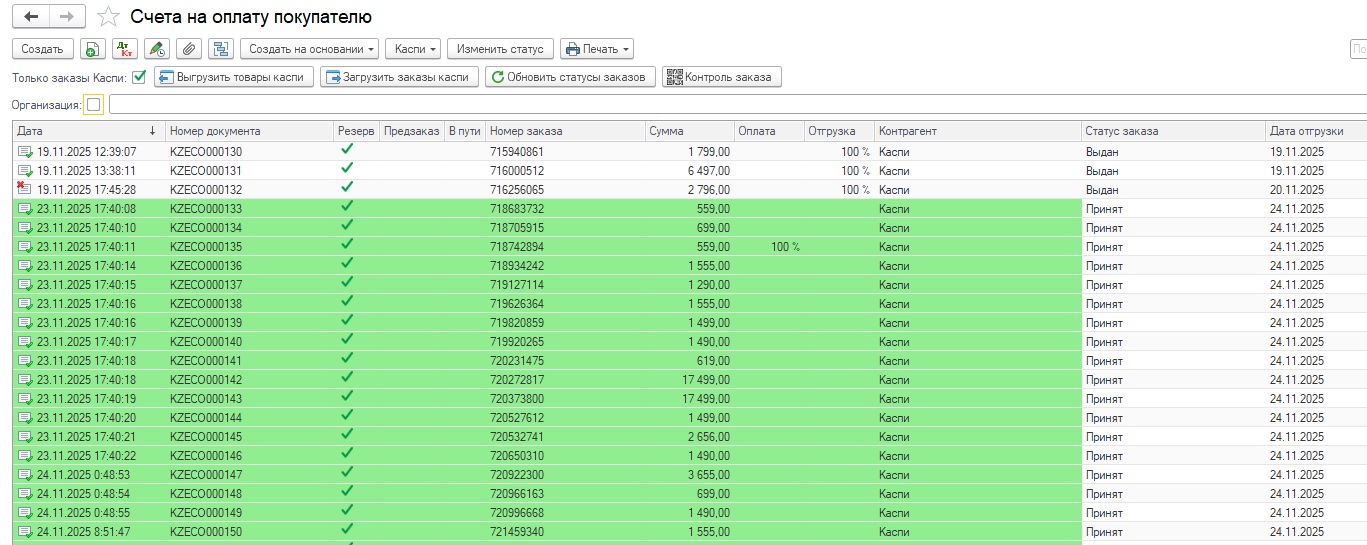Screen dimensions: 1367x545
Task: Click the back navigation arrow
Action: [x=31, y=17]
